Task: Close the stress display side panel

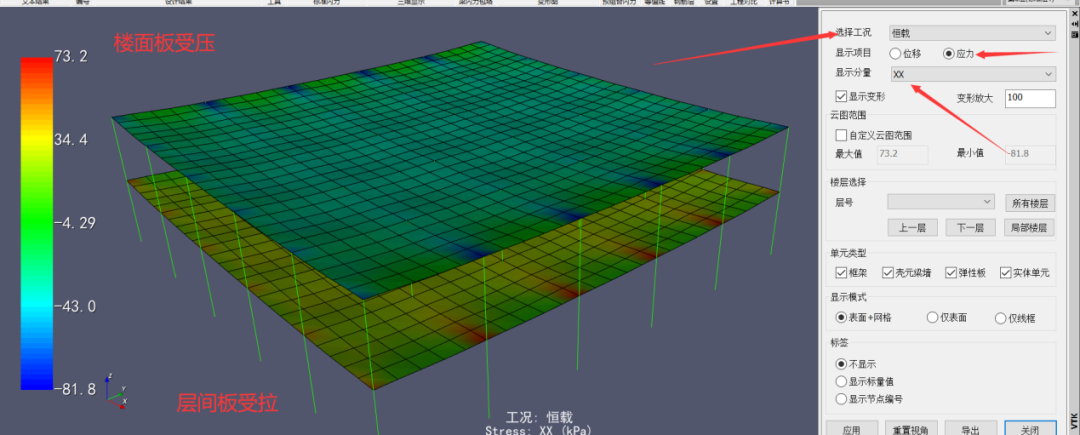Action: click(1074, 13)
